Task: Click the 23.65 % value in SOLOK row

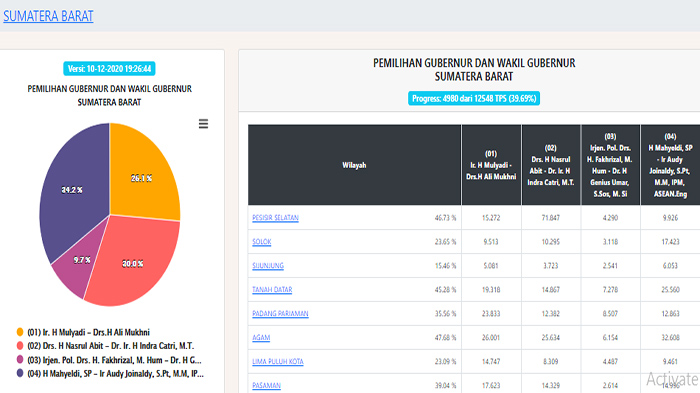Action: [446, 242]
